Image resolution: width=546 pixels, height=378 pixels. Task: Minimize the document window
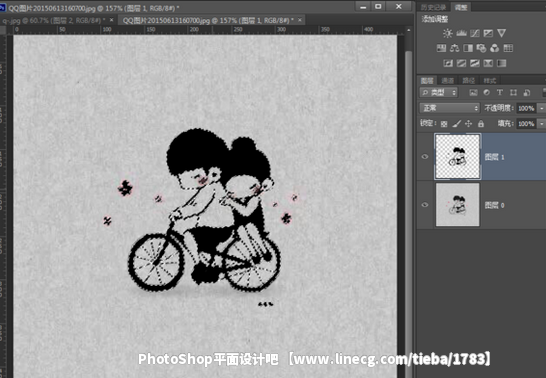click(363, 7)
